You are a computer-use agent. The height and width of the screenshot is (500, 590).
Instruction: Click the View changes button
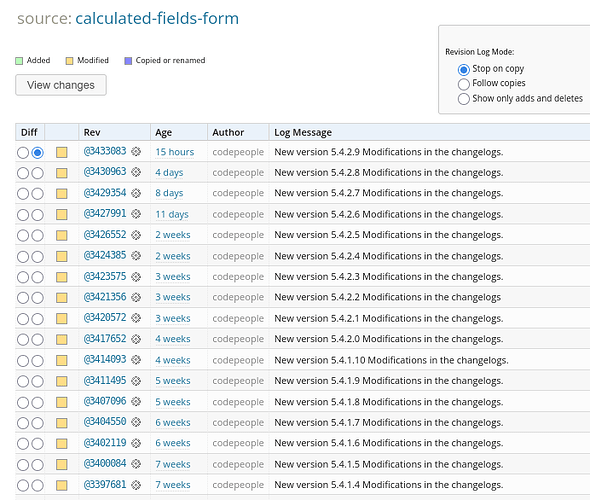(61, 85)
